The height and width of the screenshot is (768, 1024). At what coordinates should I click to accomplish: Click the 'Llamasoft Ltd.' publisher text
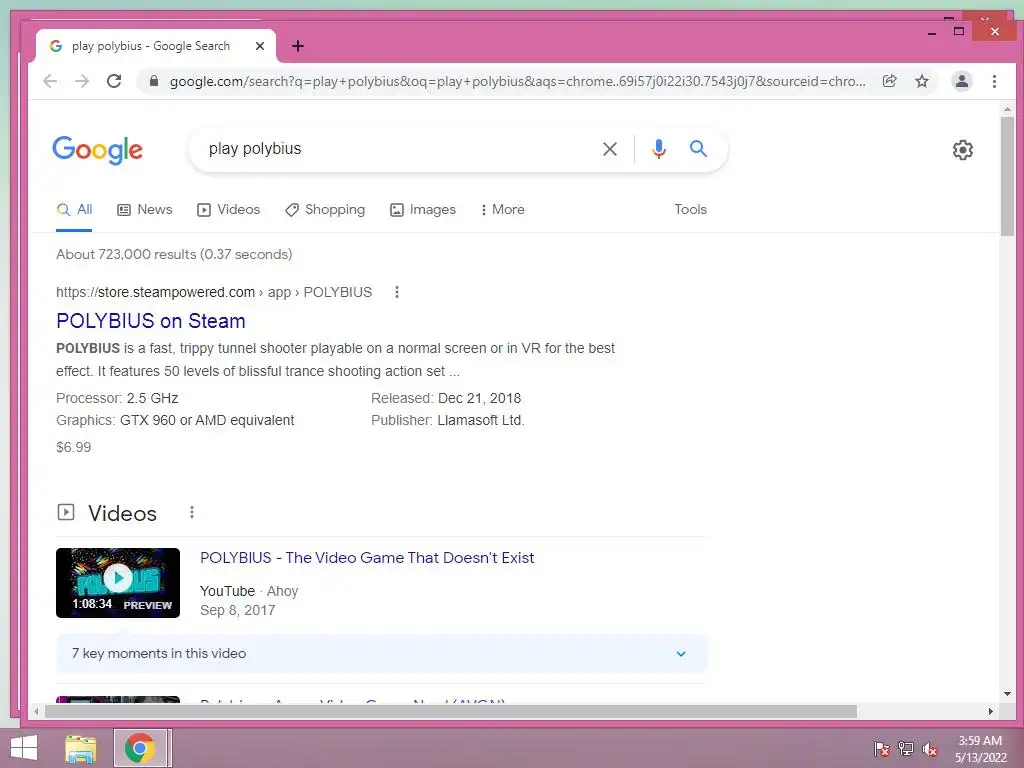pos(481,421)
